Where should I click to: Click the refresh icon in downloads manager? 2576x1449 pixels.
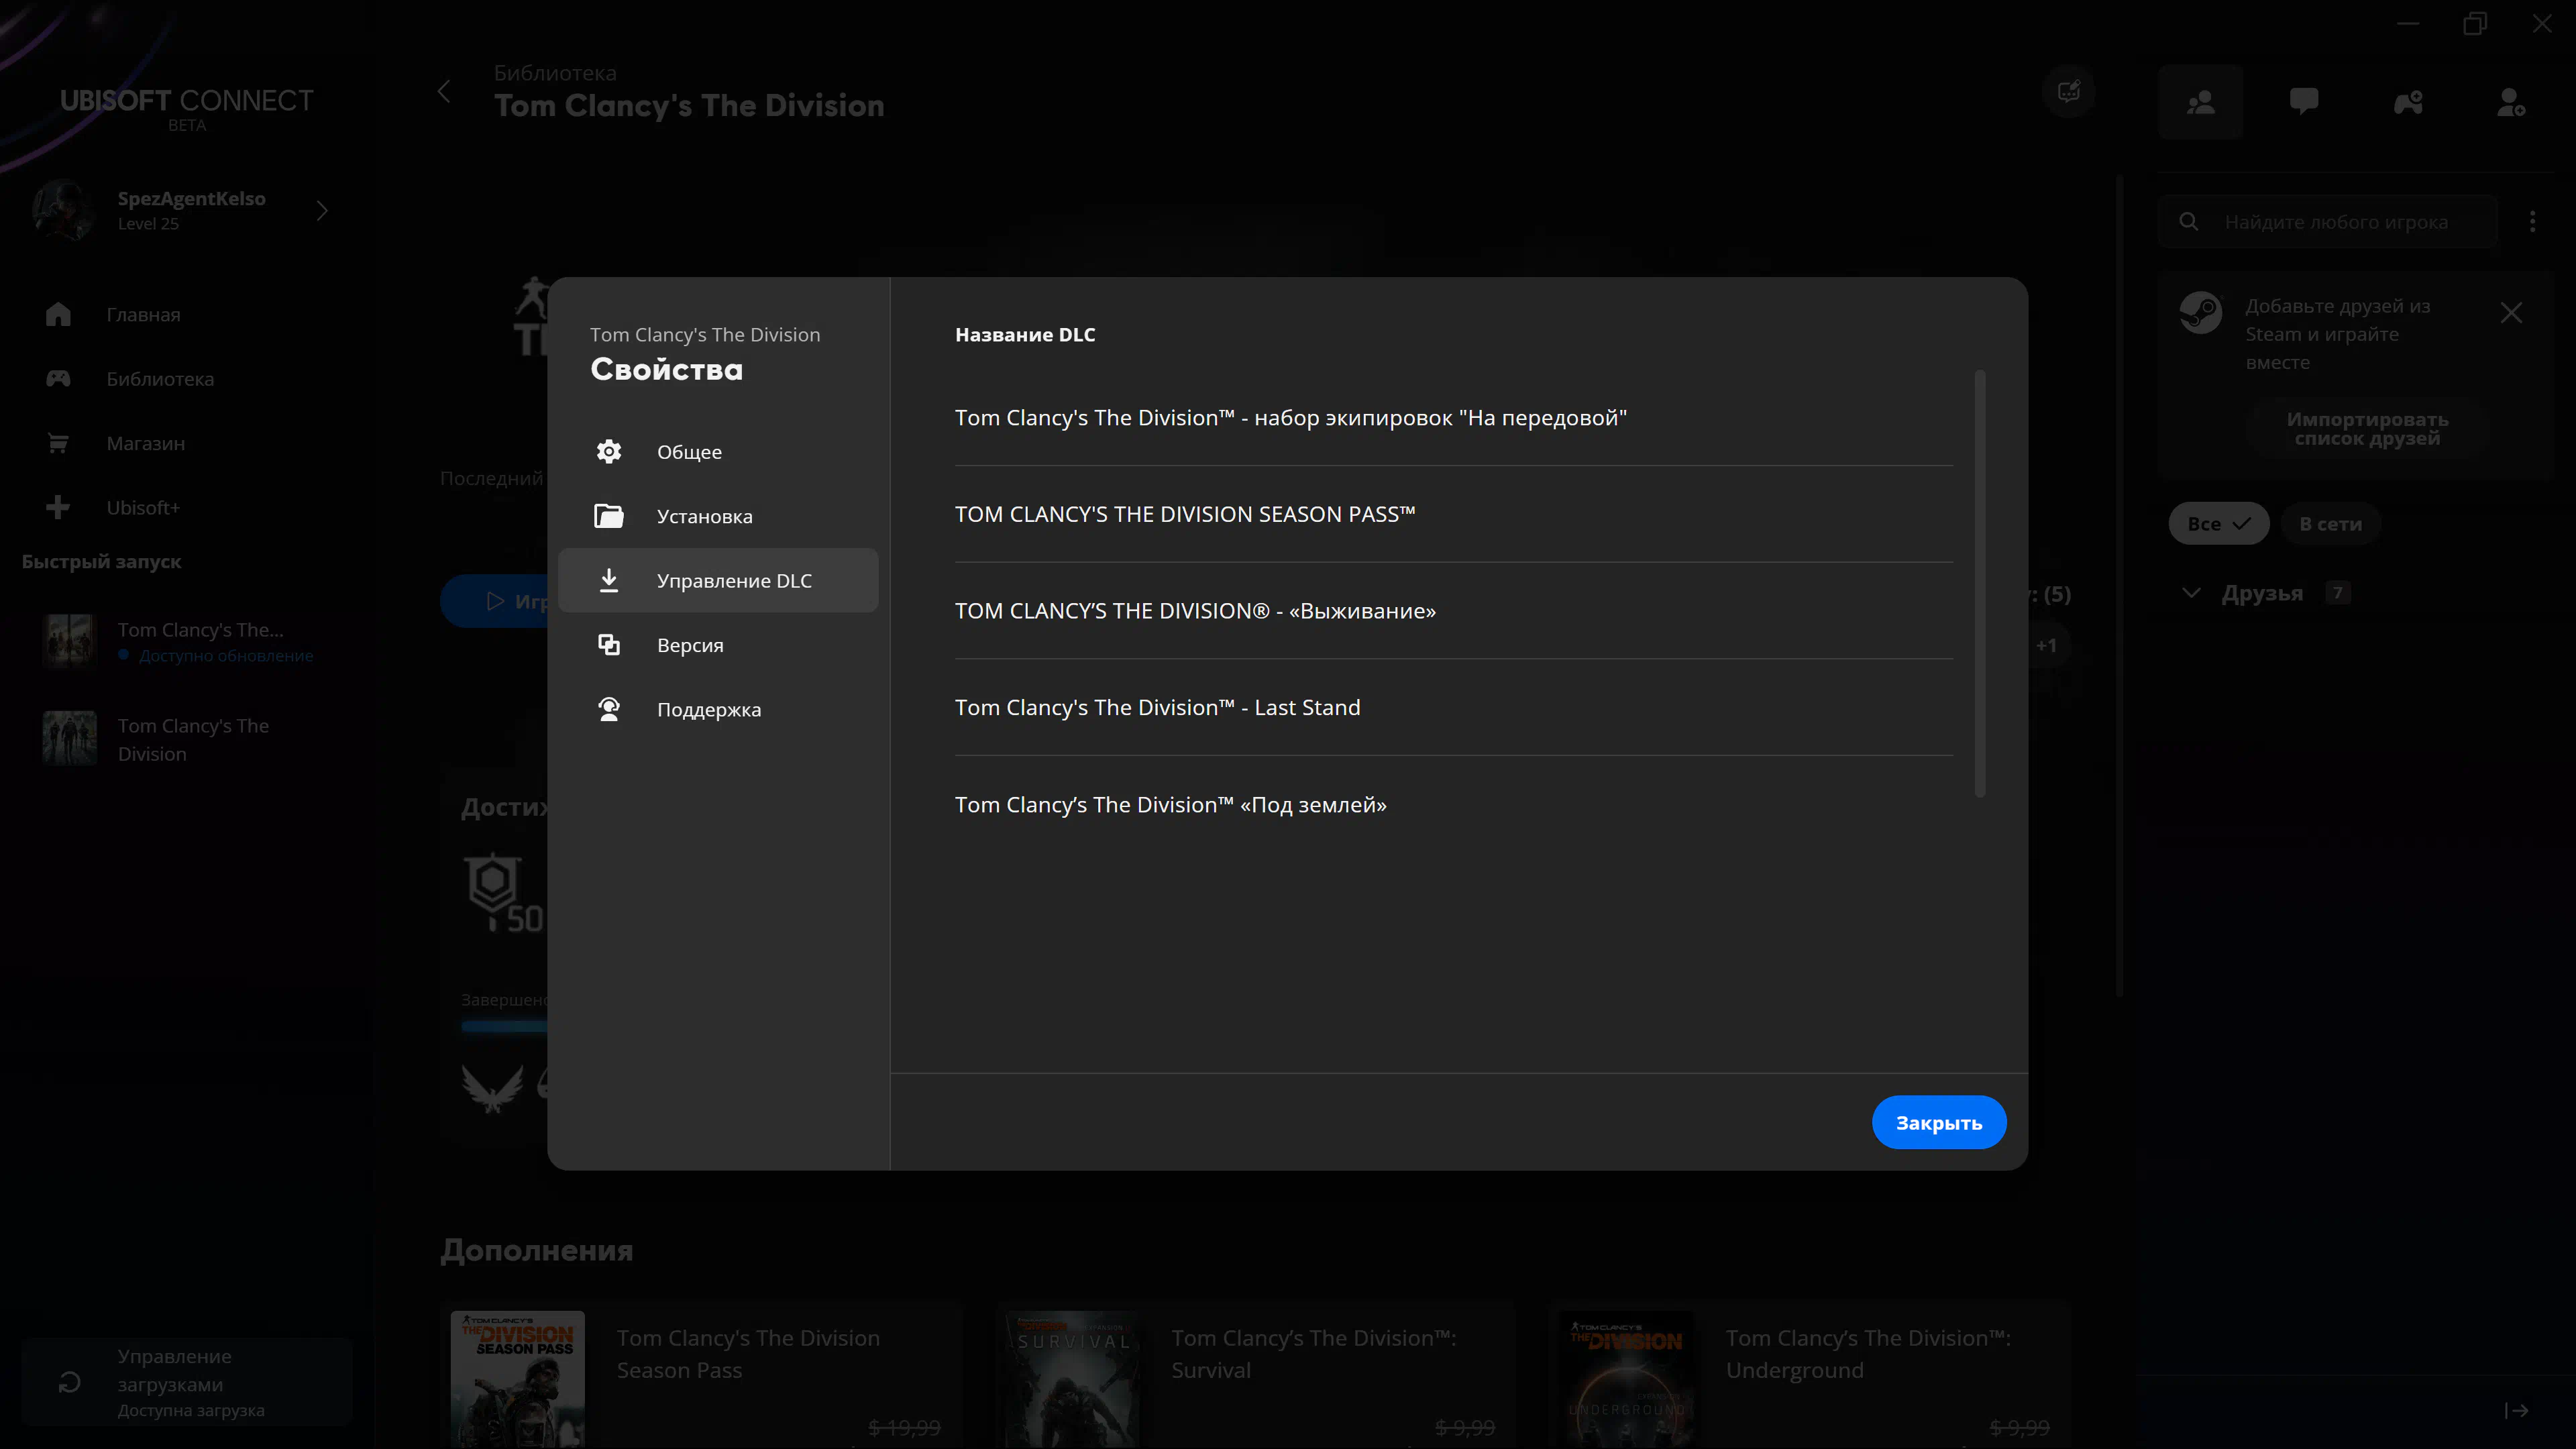69,1382
